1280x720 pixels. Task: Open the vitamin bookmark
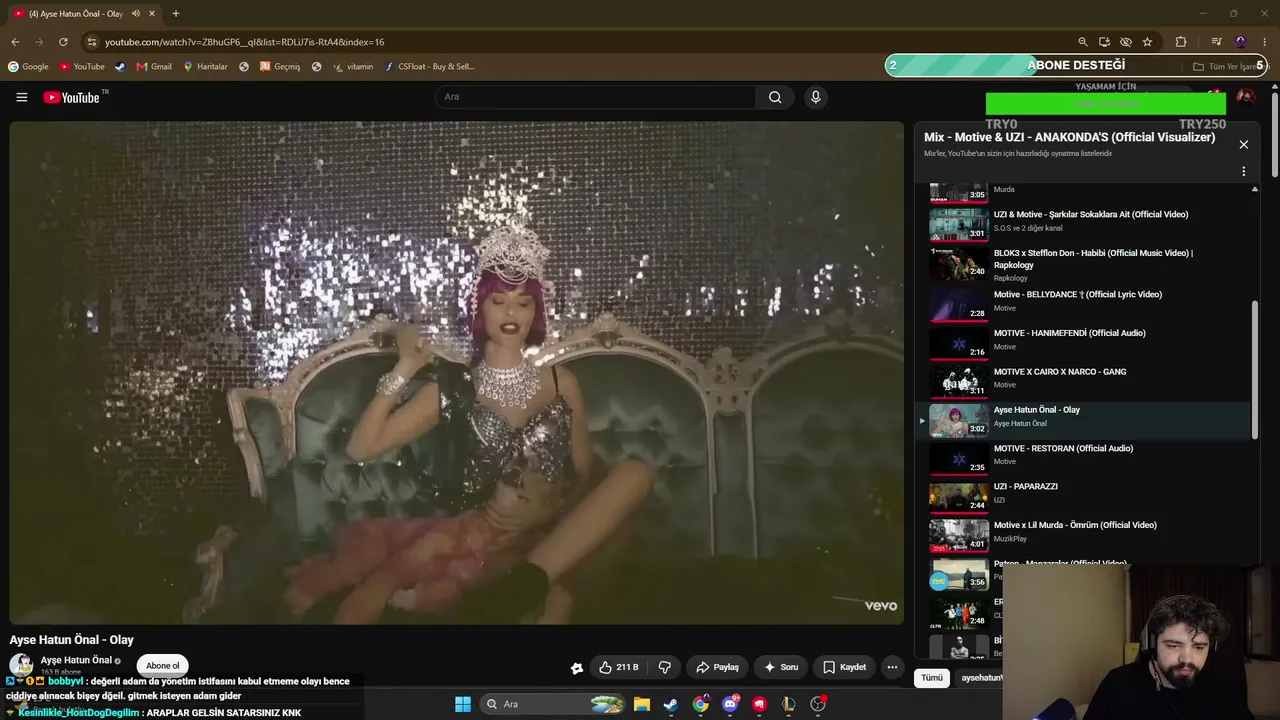click(x=353, y=67)
